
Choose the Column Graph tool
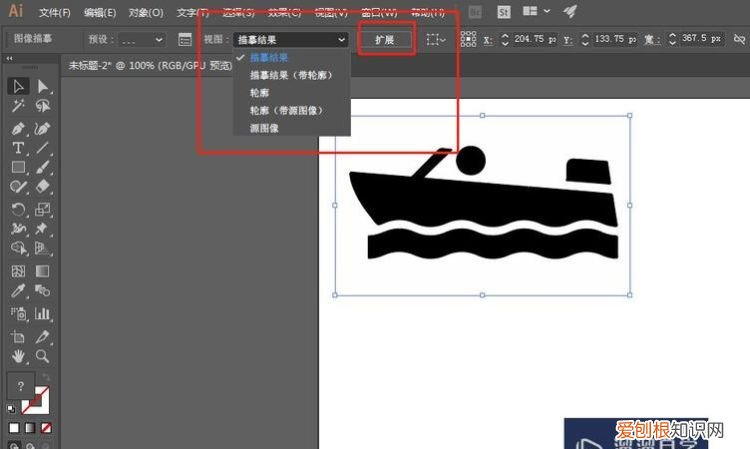pos(43,314)
